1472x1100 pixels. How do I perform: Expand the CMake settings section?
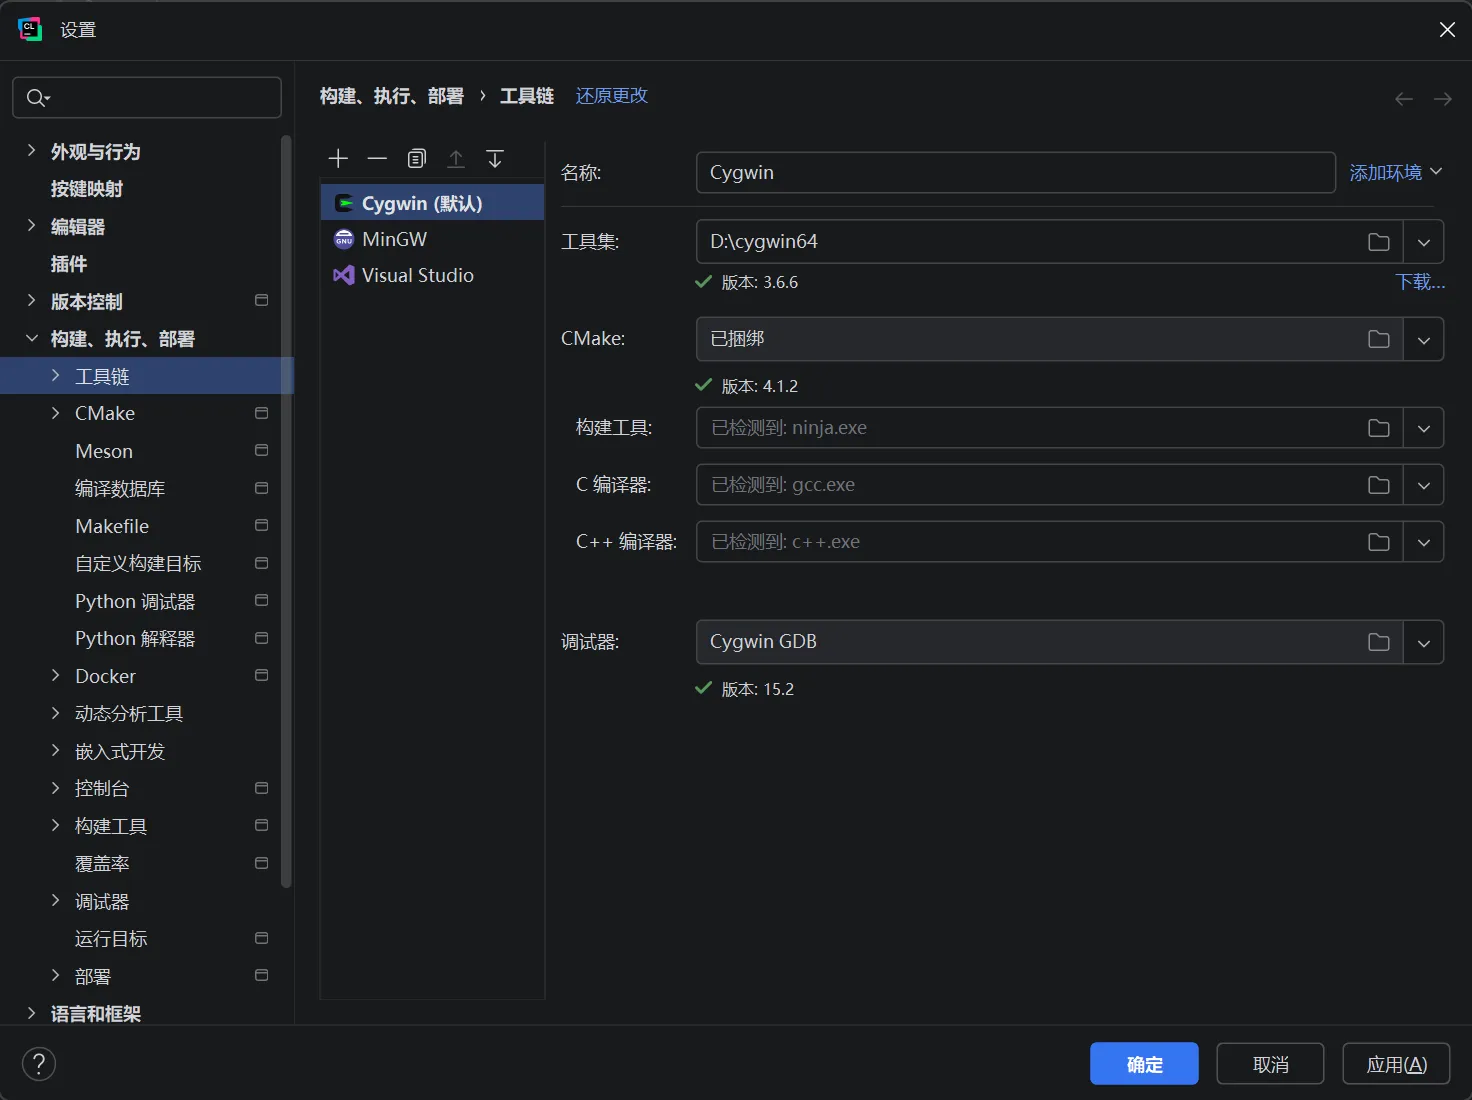tap(55, 413)
